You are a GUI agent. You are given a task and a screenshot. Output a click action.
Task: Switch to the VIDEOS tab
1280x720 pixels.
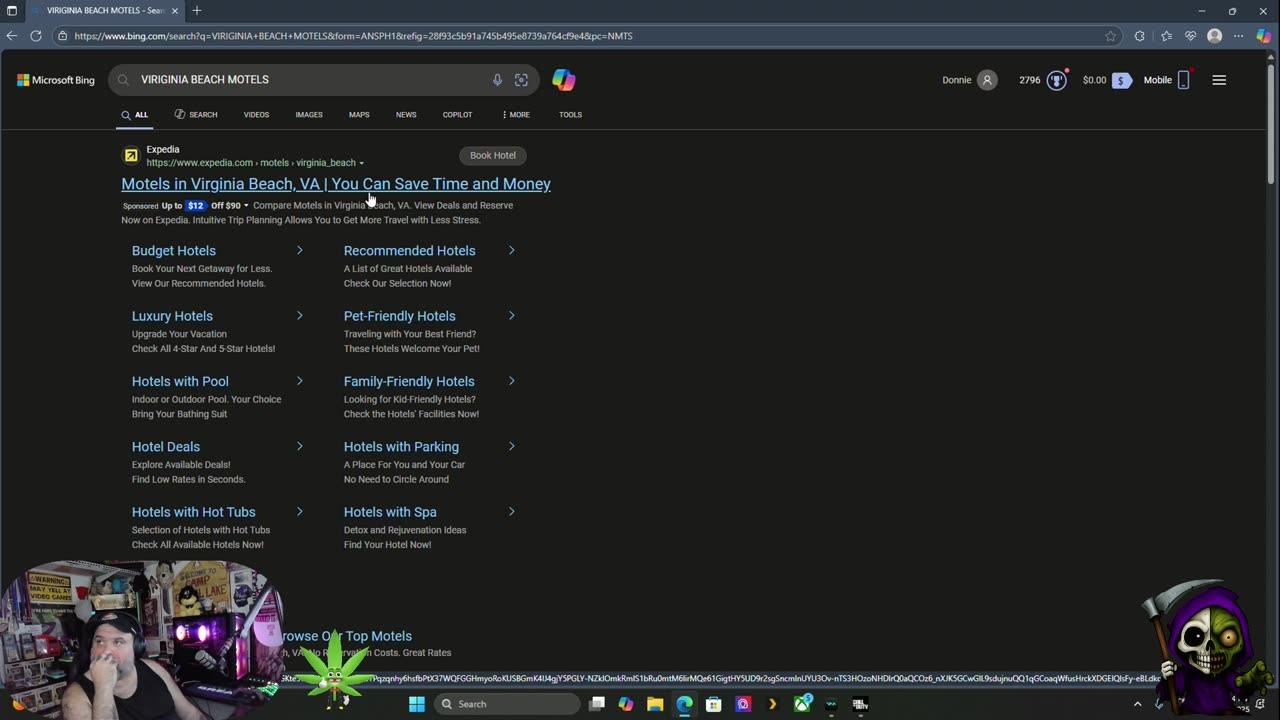256,115
